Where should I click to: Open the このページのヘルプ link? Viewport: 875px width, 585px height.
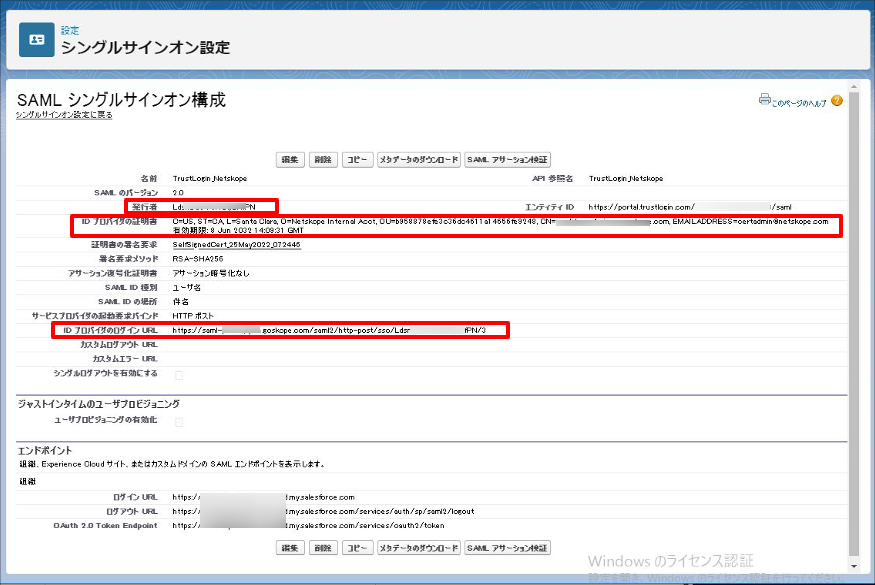click(799, 103)
